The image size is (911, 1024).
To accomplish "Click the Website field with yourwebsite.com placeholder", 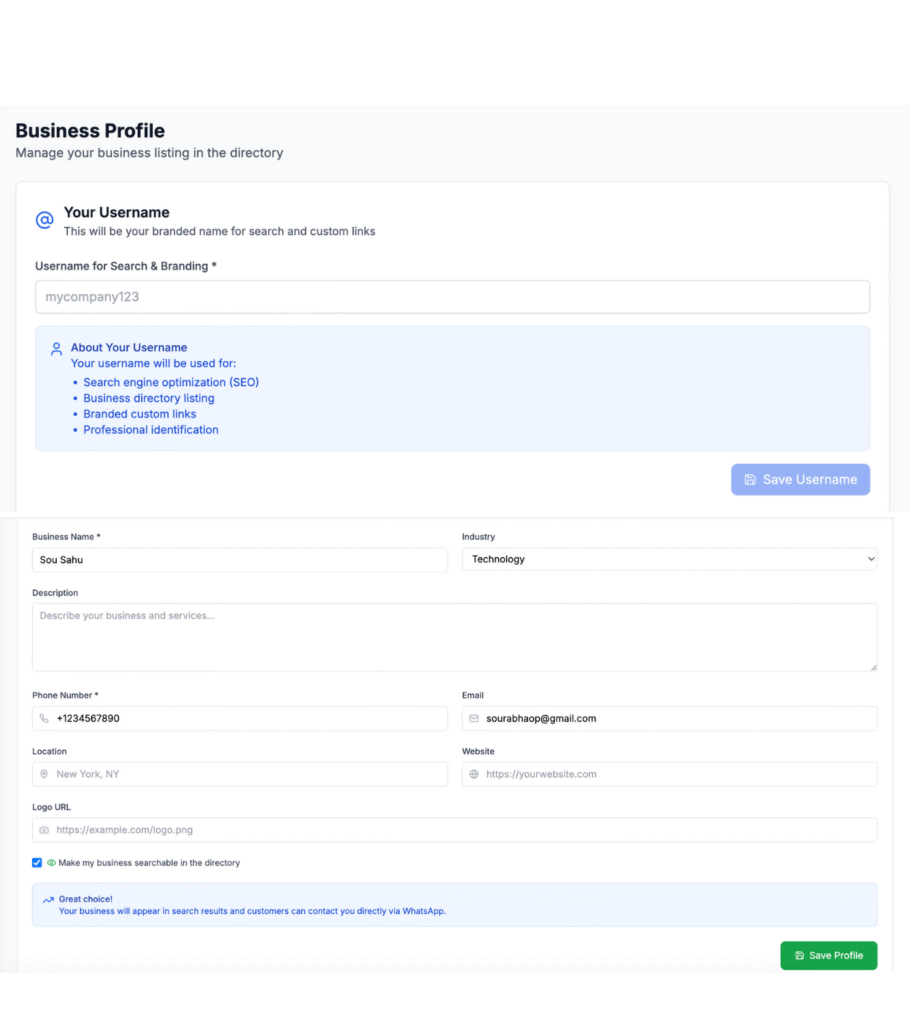I will pyautogui.click(x=678, y=774).
